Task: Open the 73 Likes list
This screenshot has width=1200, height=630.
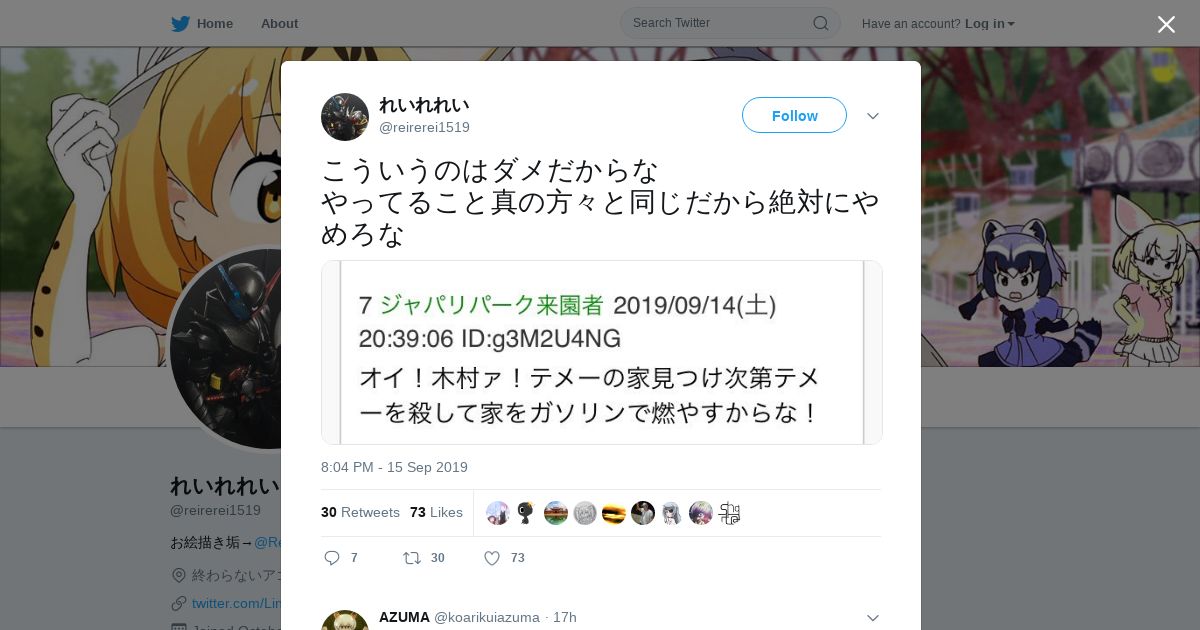Action: (x=436, y=512)
